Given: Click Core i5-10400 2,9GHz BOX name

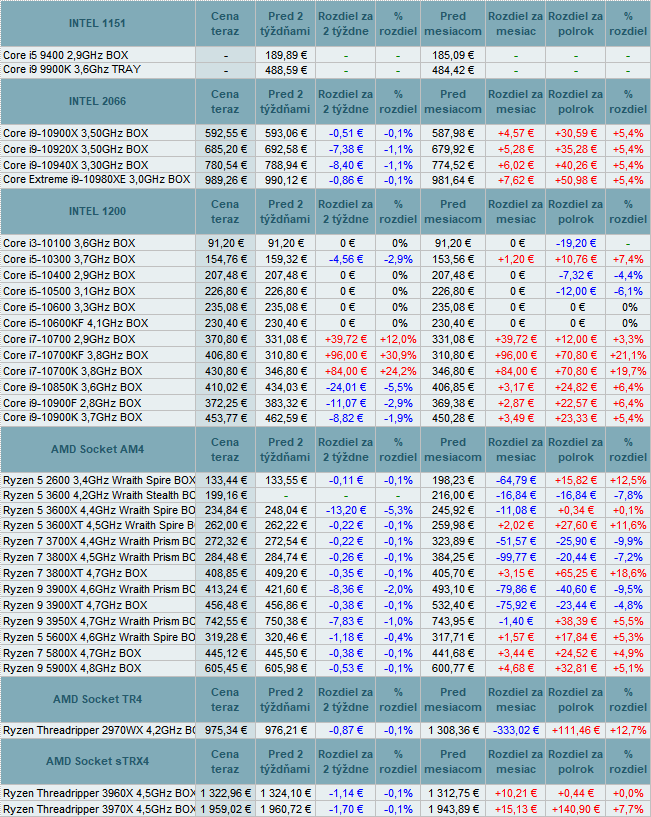Looking at the screenshot, I should coord(69,275).
